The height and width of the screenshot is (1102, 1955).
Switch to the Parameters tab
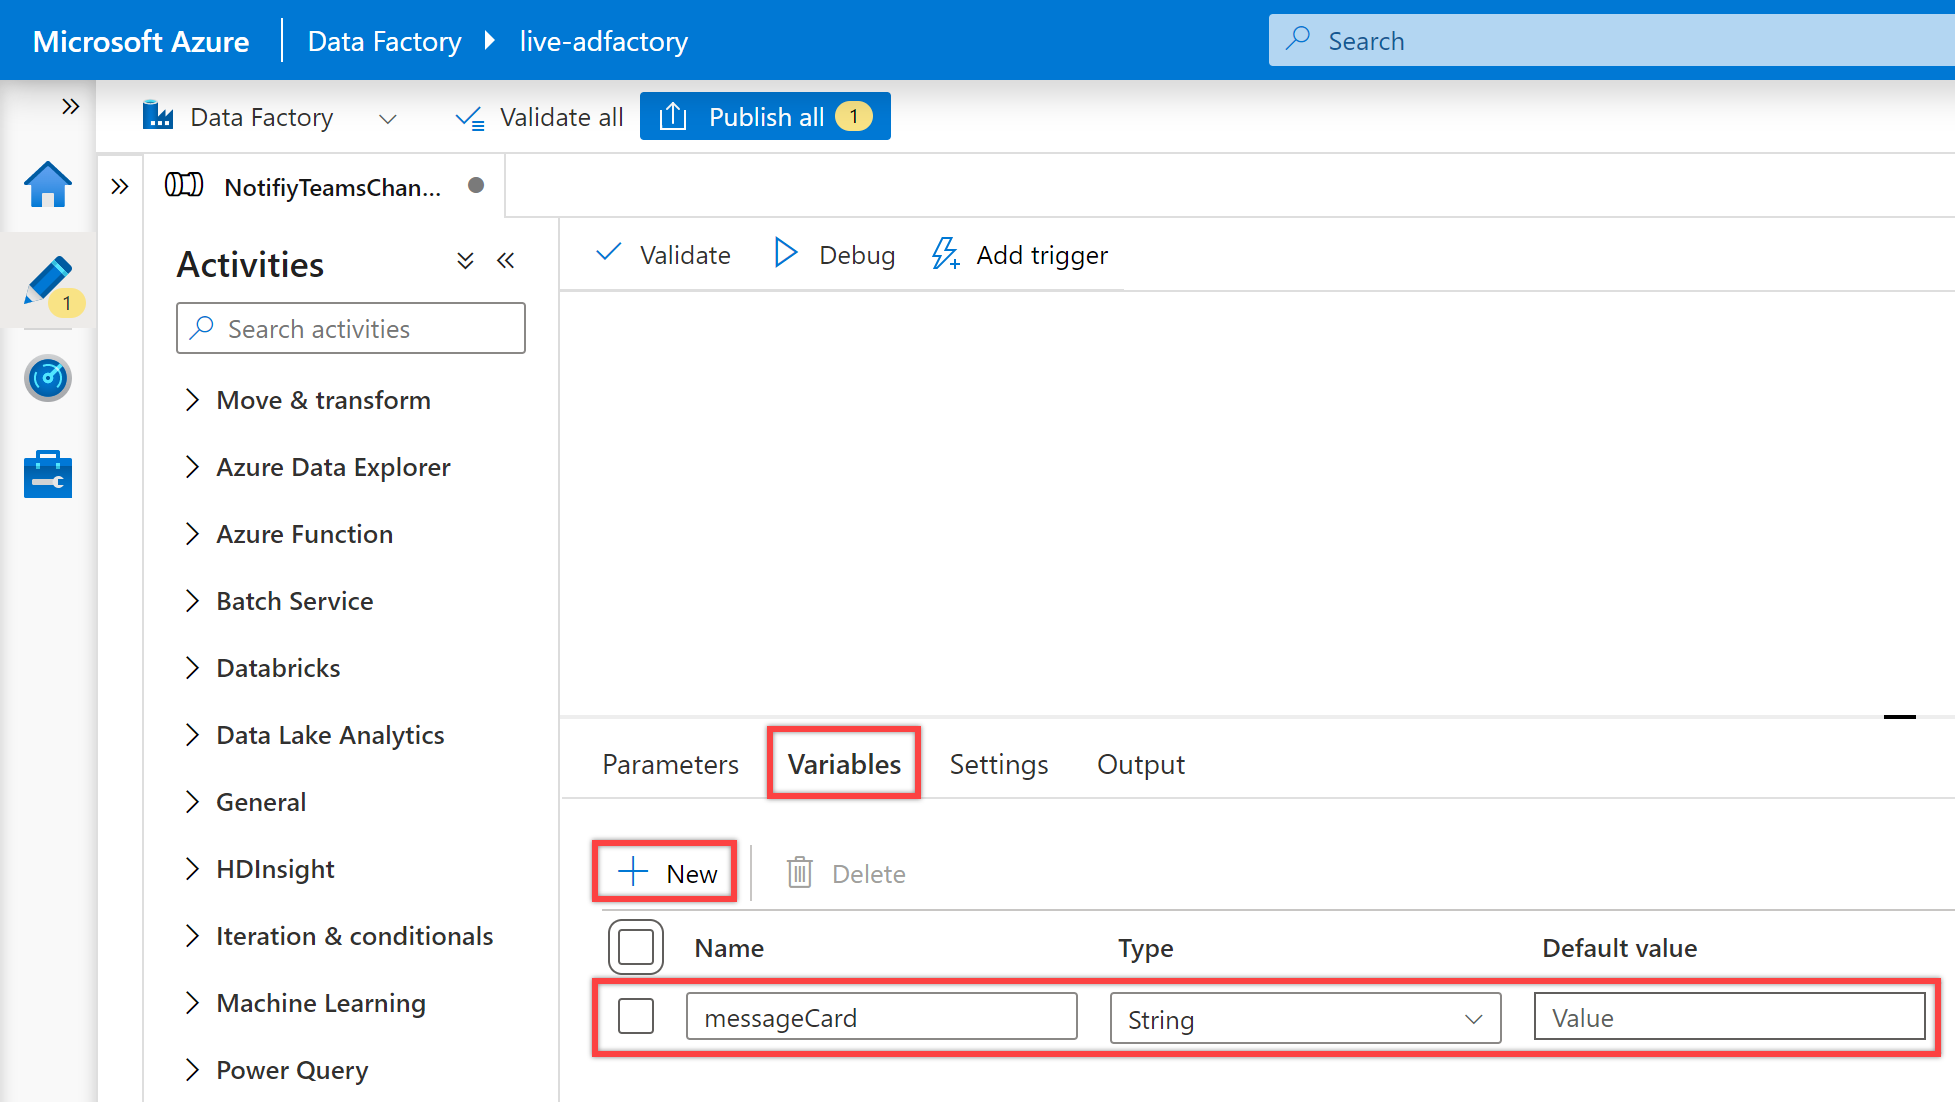(671, 762)
